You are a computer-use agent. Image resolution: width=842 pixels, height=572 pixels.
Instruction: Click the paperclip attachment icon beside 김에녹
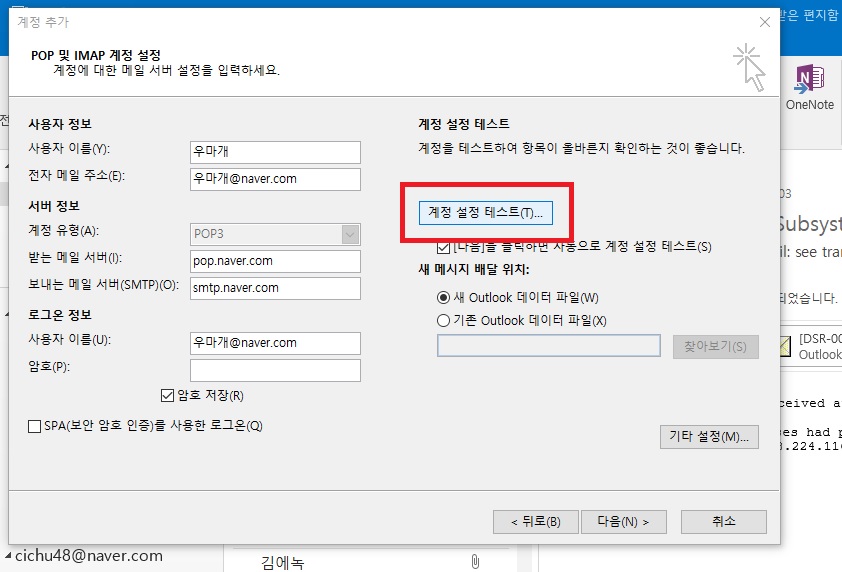pyautogui.click(x=475, y=561)
